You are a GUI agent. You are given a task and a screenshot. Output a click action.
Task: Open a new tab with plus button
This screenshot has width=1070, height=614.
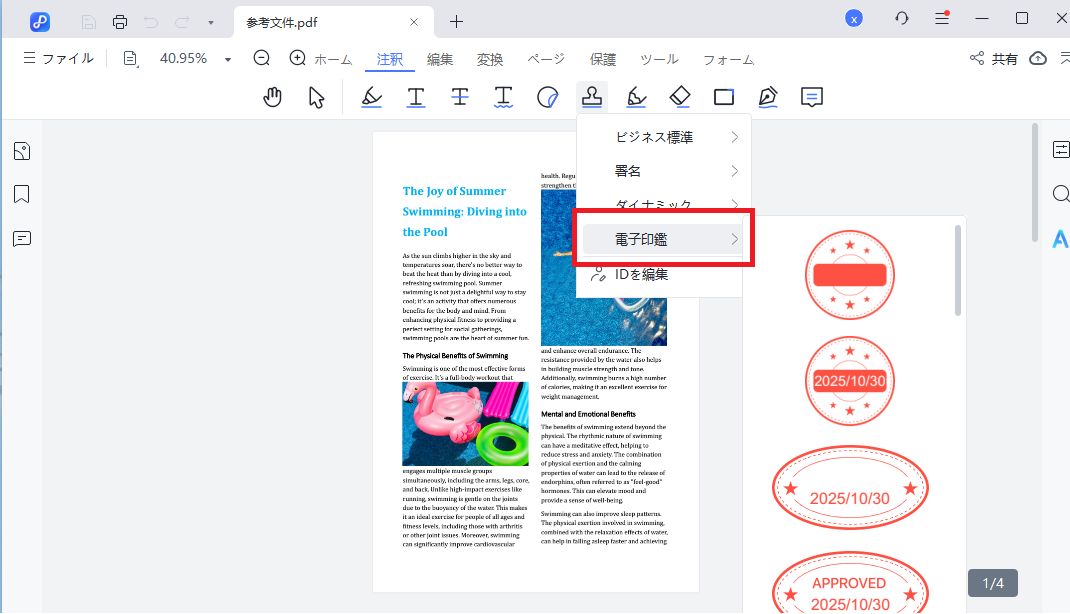456,21
